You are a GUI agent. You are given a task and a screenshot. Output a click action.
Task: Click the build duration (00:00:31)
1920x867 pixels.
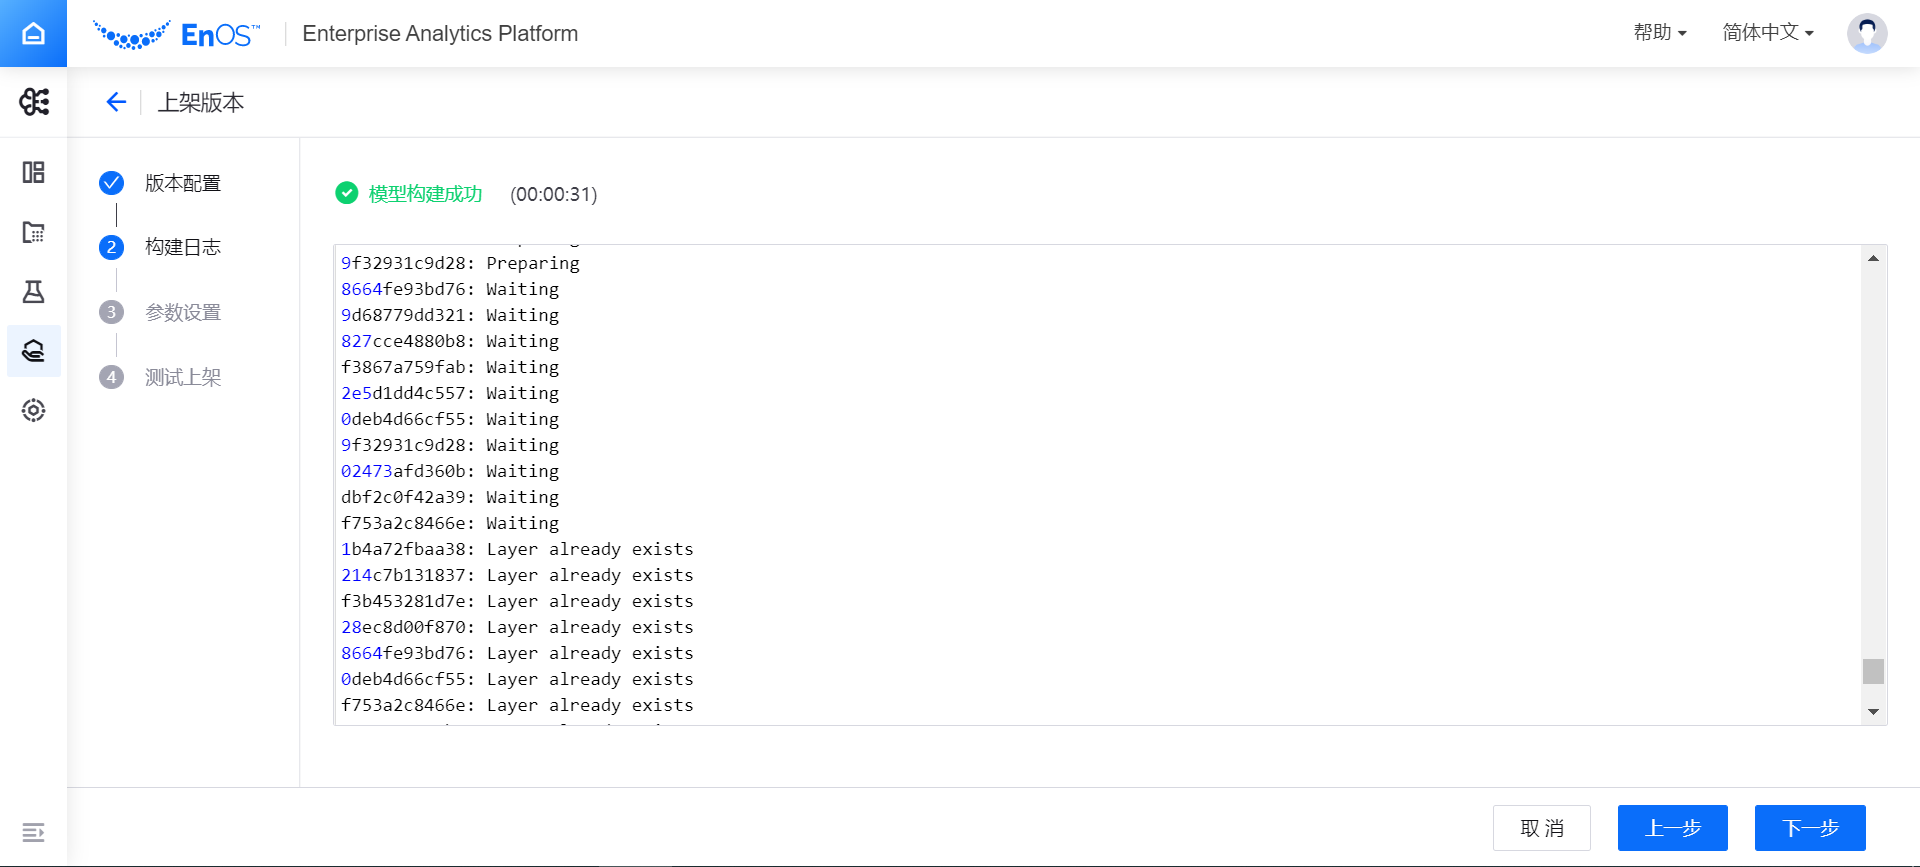554,194
